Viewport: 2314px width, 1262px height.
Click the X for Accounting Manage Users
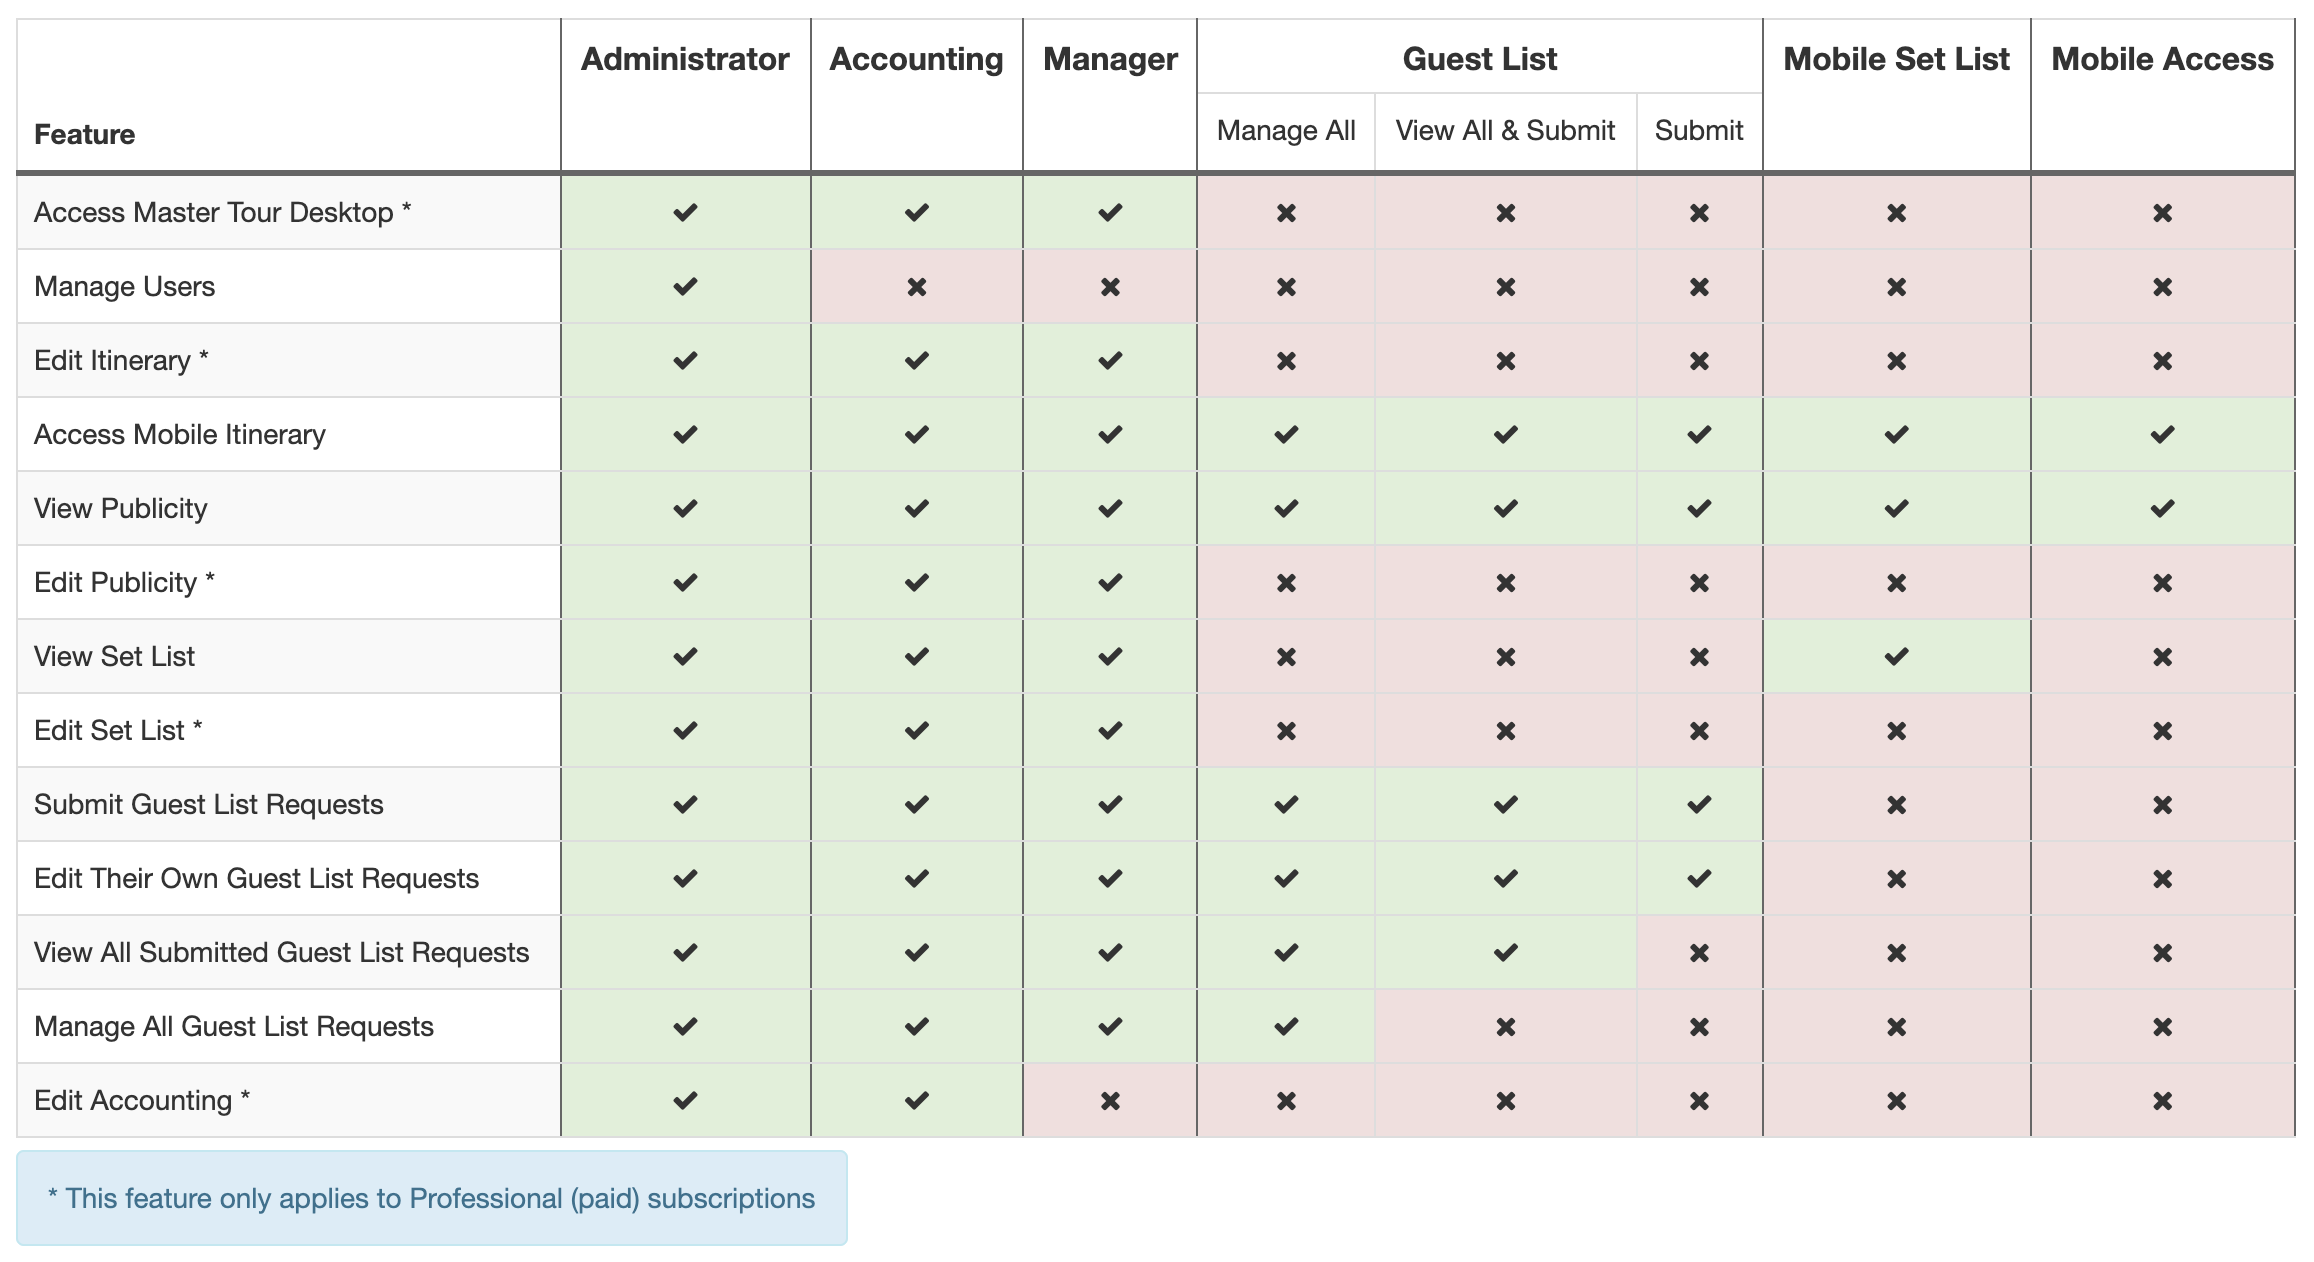(916, 287)
